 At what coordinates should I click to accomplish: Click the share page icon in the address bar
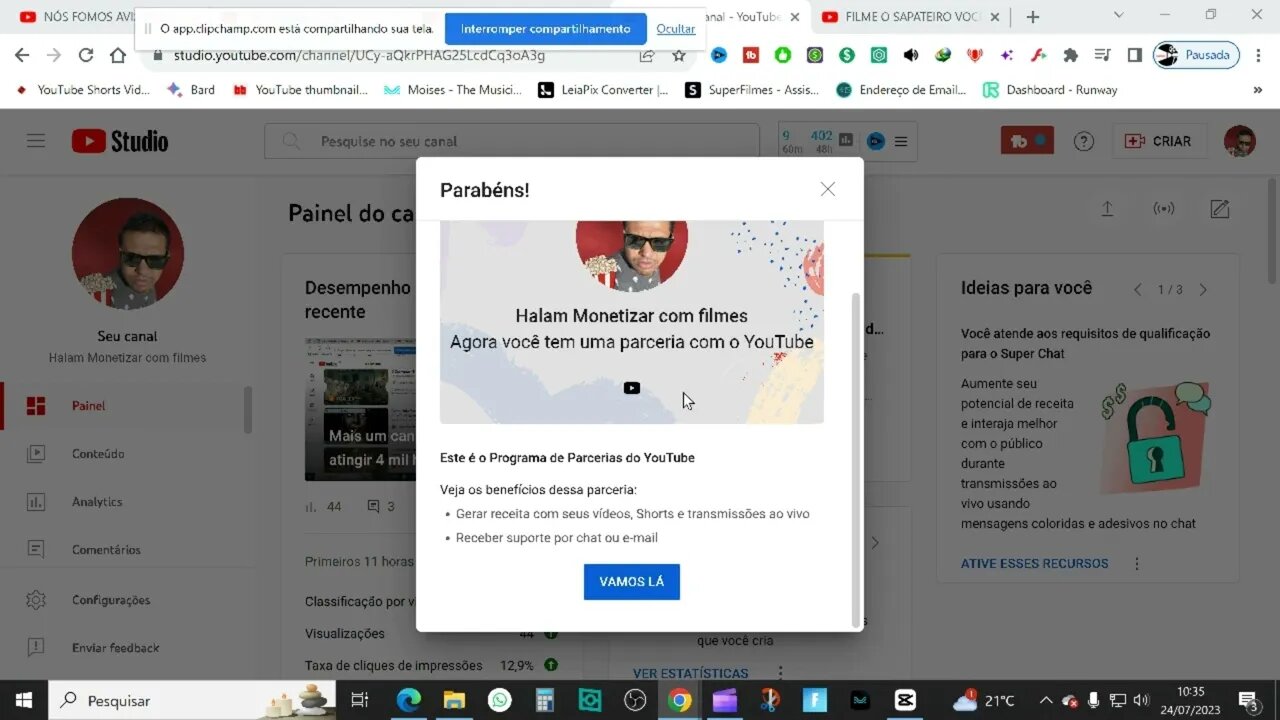tap(647, 55)
